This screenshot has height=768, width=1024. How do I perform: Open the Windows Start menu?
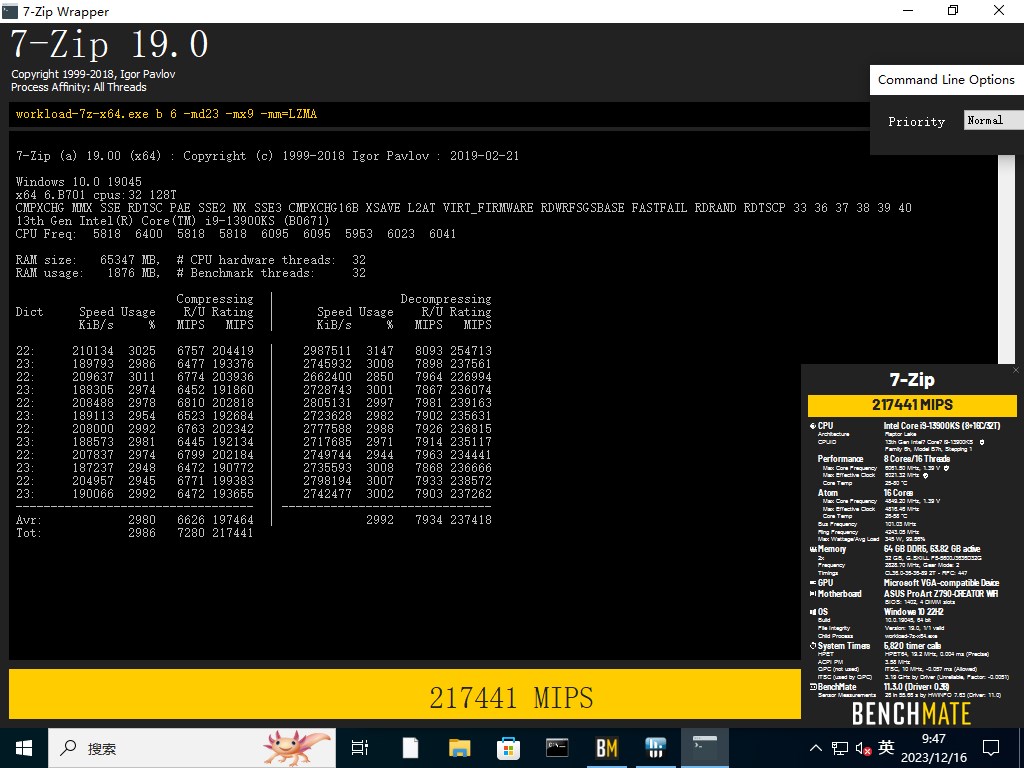pyautogui.click(x=24, y=748)
